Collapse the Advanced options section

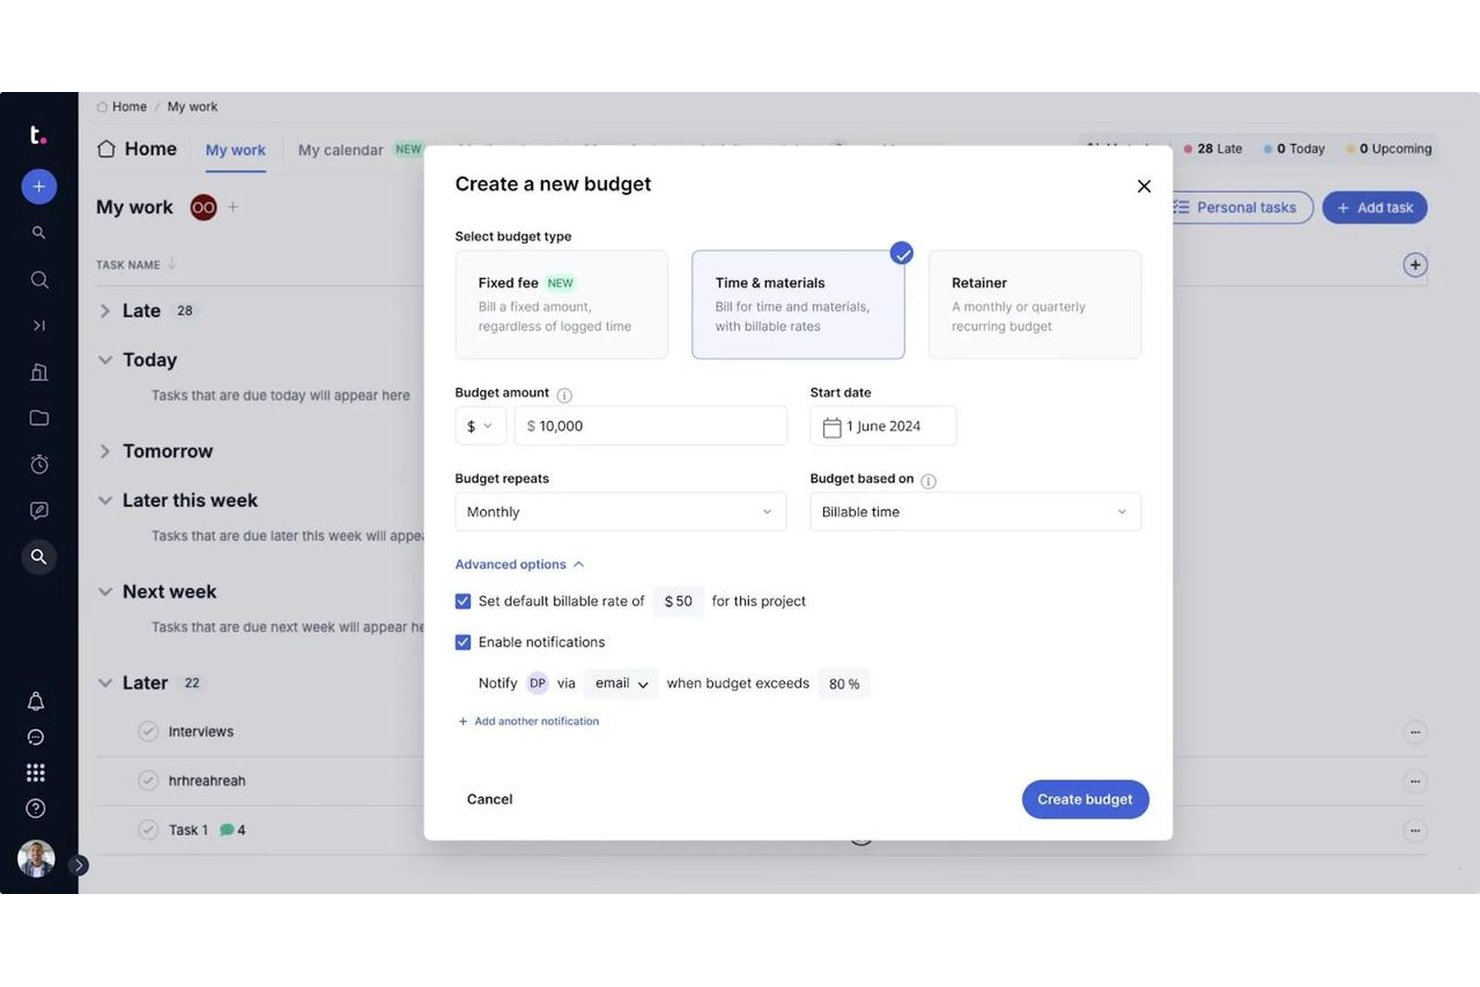click(x=520, y=565)
